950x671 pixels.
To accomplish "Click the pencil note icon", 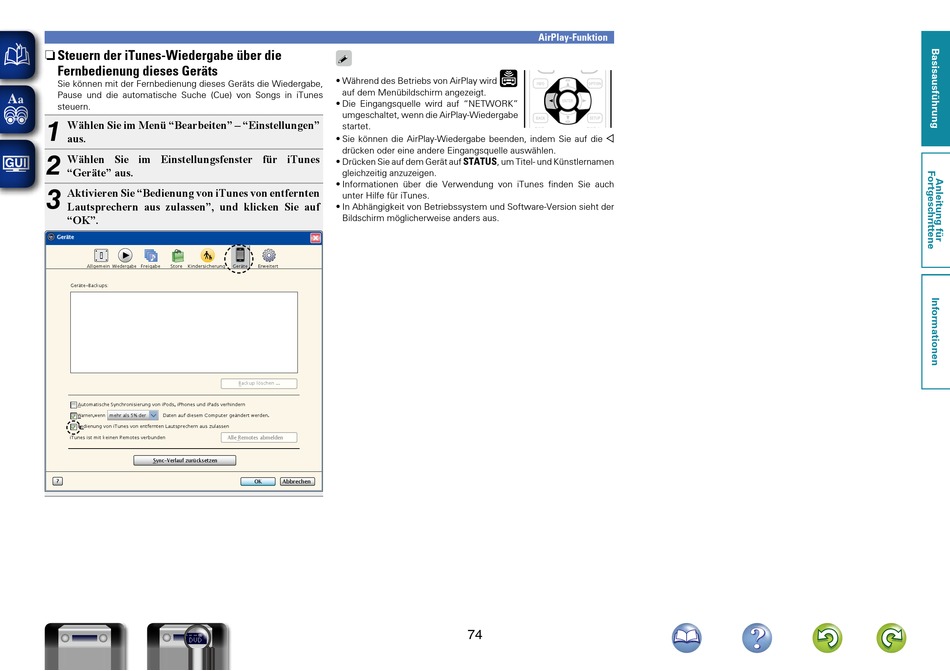I will pos(344,58).
